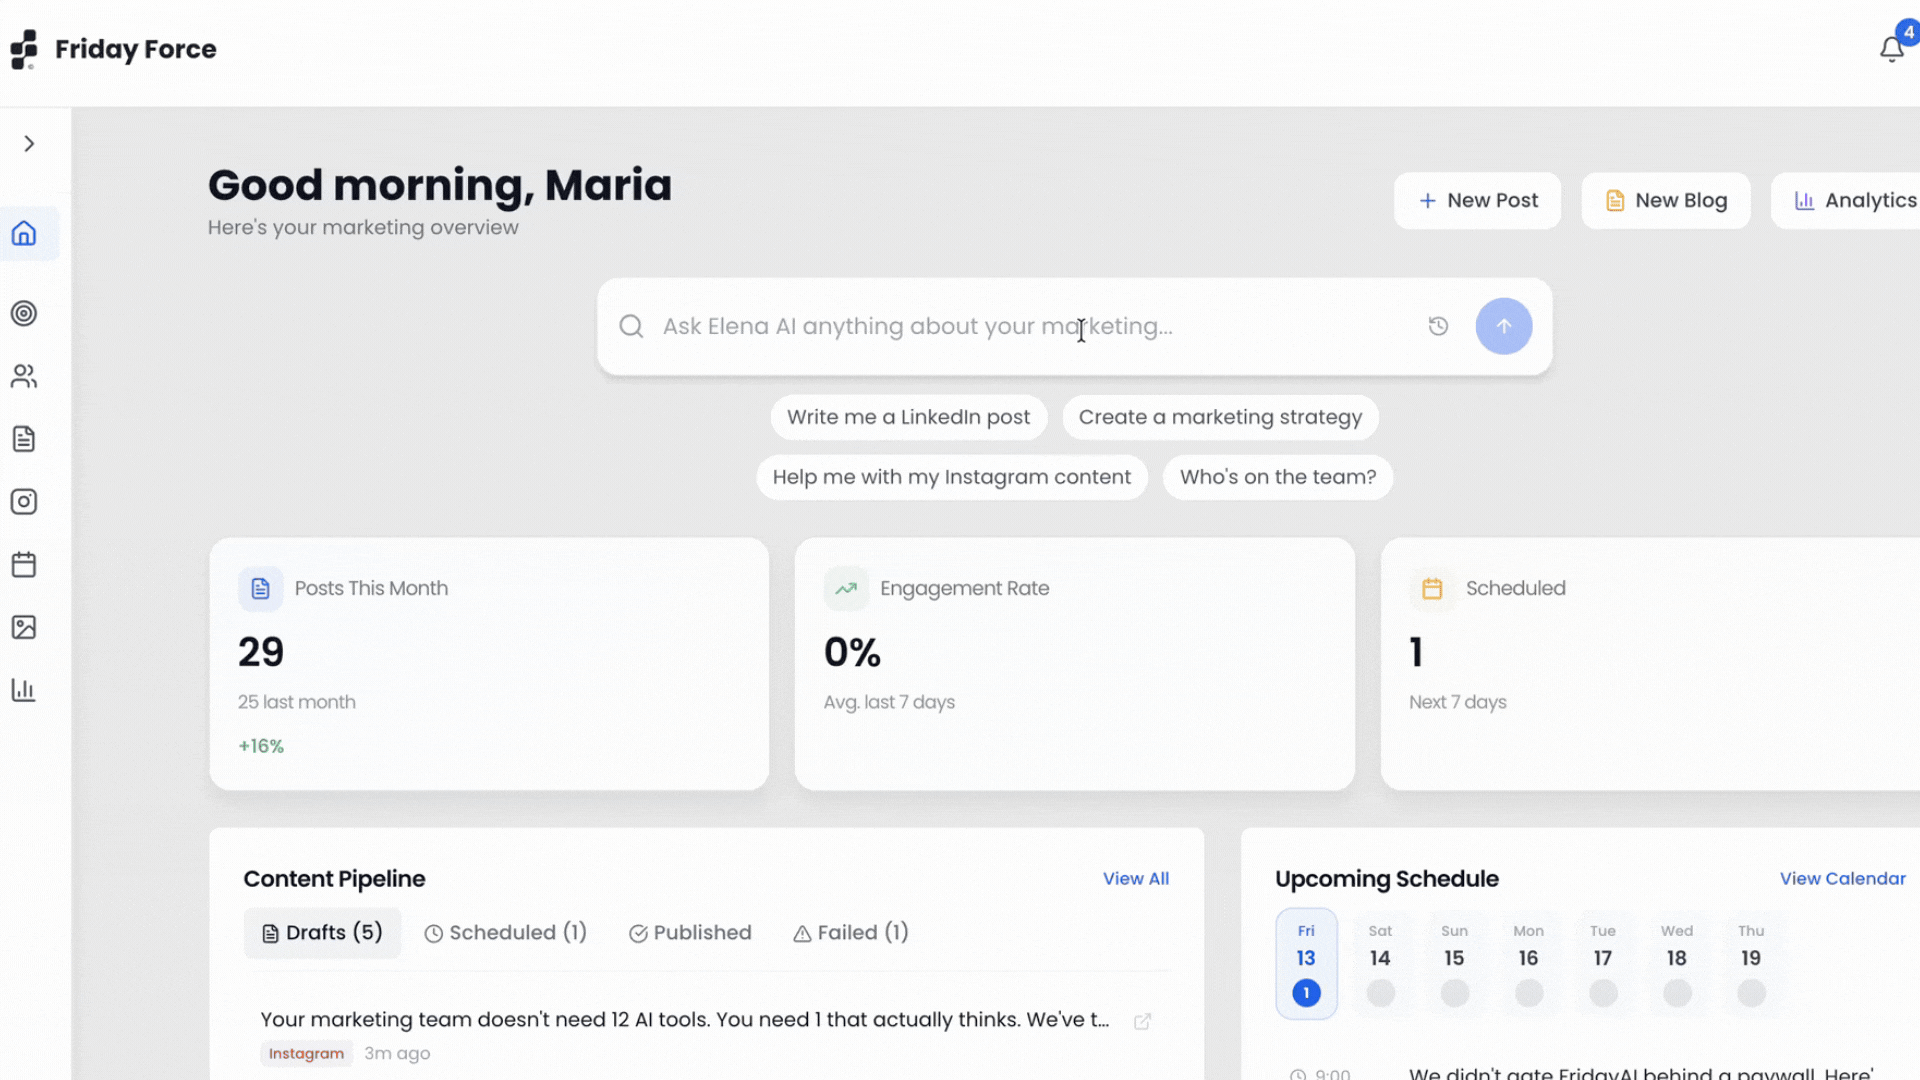Click the View Calendar link
Image resolution: width=1920 pixels, height=1080 pixels.
1842,879
